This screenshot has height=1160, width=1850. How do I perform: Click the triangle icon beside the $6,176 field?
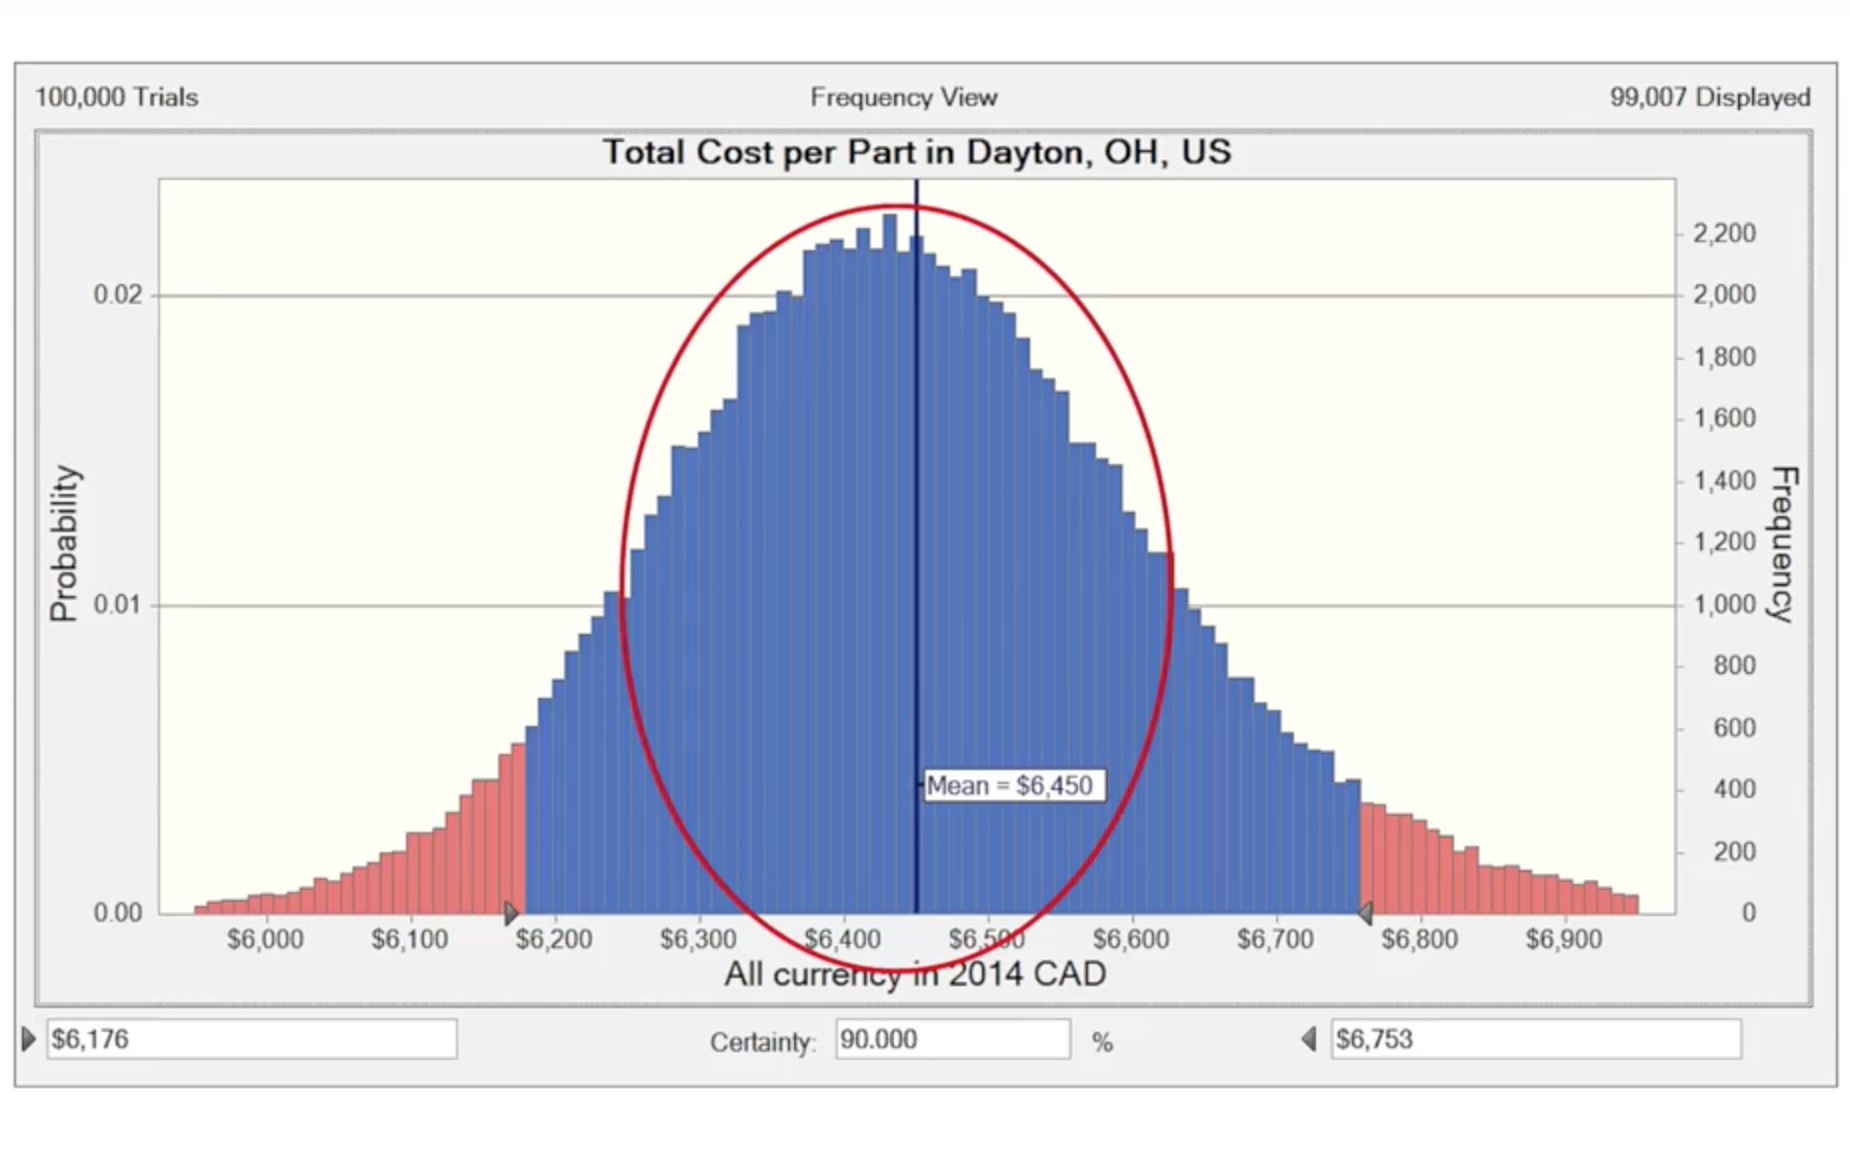pyautogui.click(x=28, y=1039)
